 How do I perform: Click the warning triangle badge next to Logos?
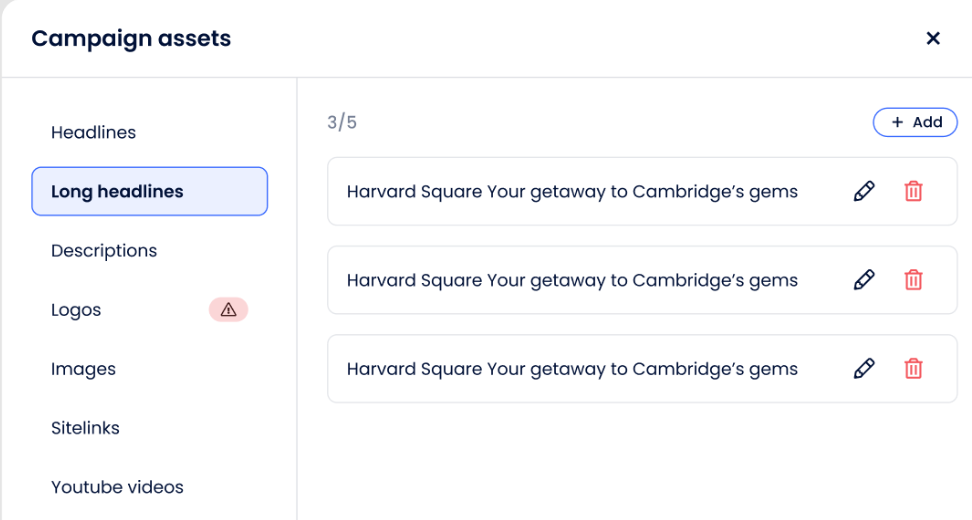point(228,310)
